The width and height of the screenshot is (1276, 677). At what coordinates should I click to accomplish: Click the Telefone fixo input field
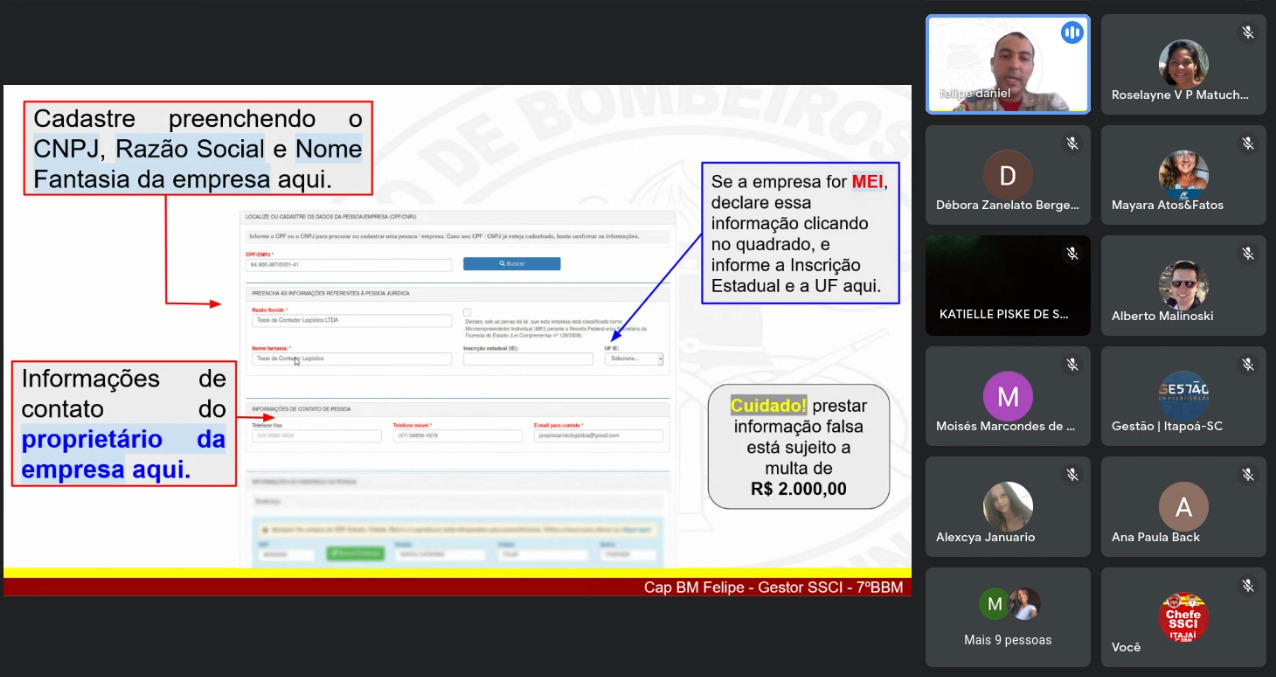[317, 436]
